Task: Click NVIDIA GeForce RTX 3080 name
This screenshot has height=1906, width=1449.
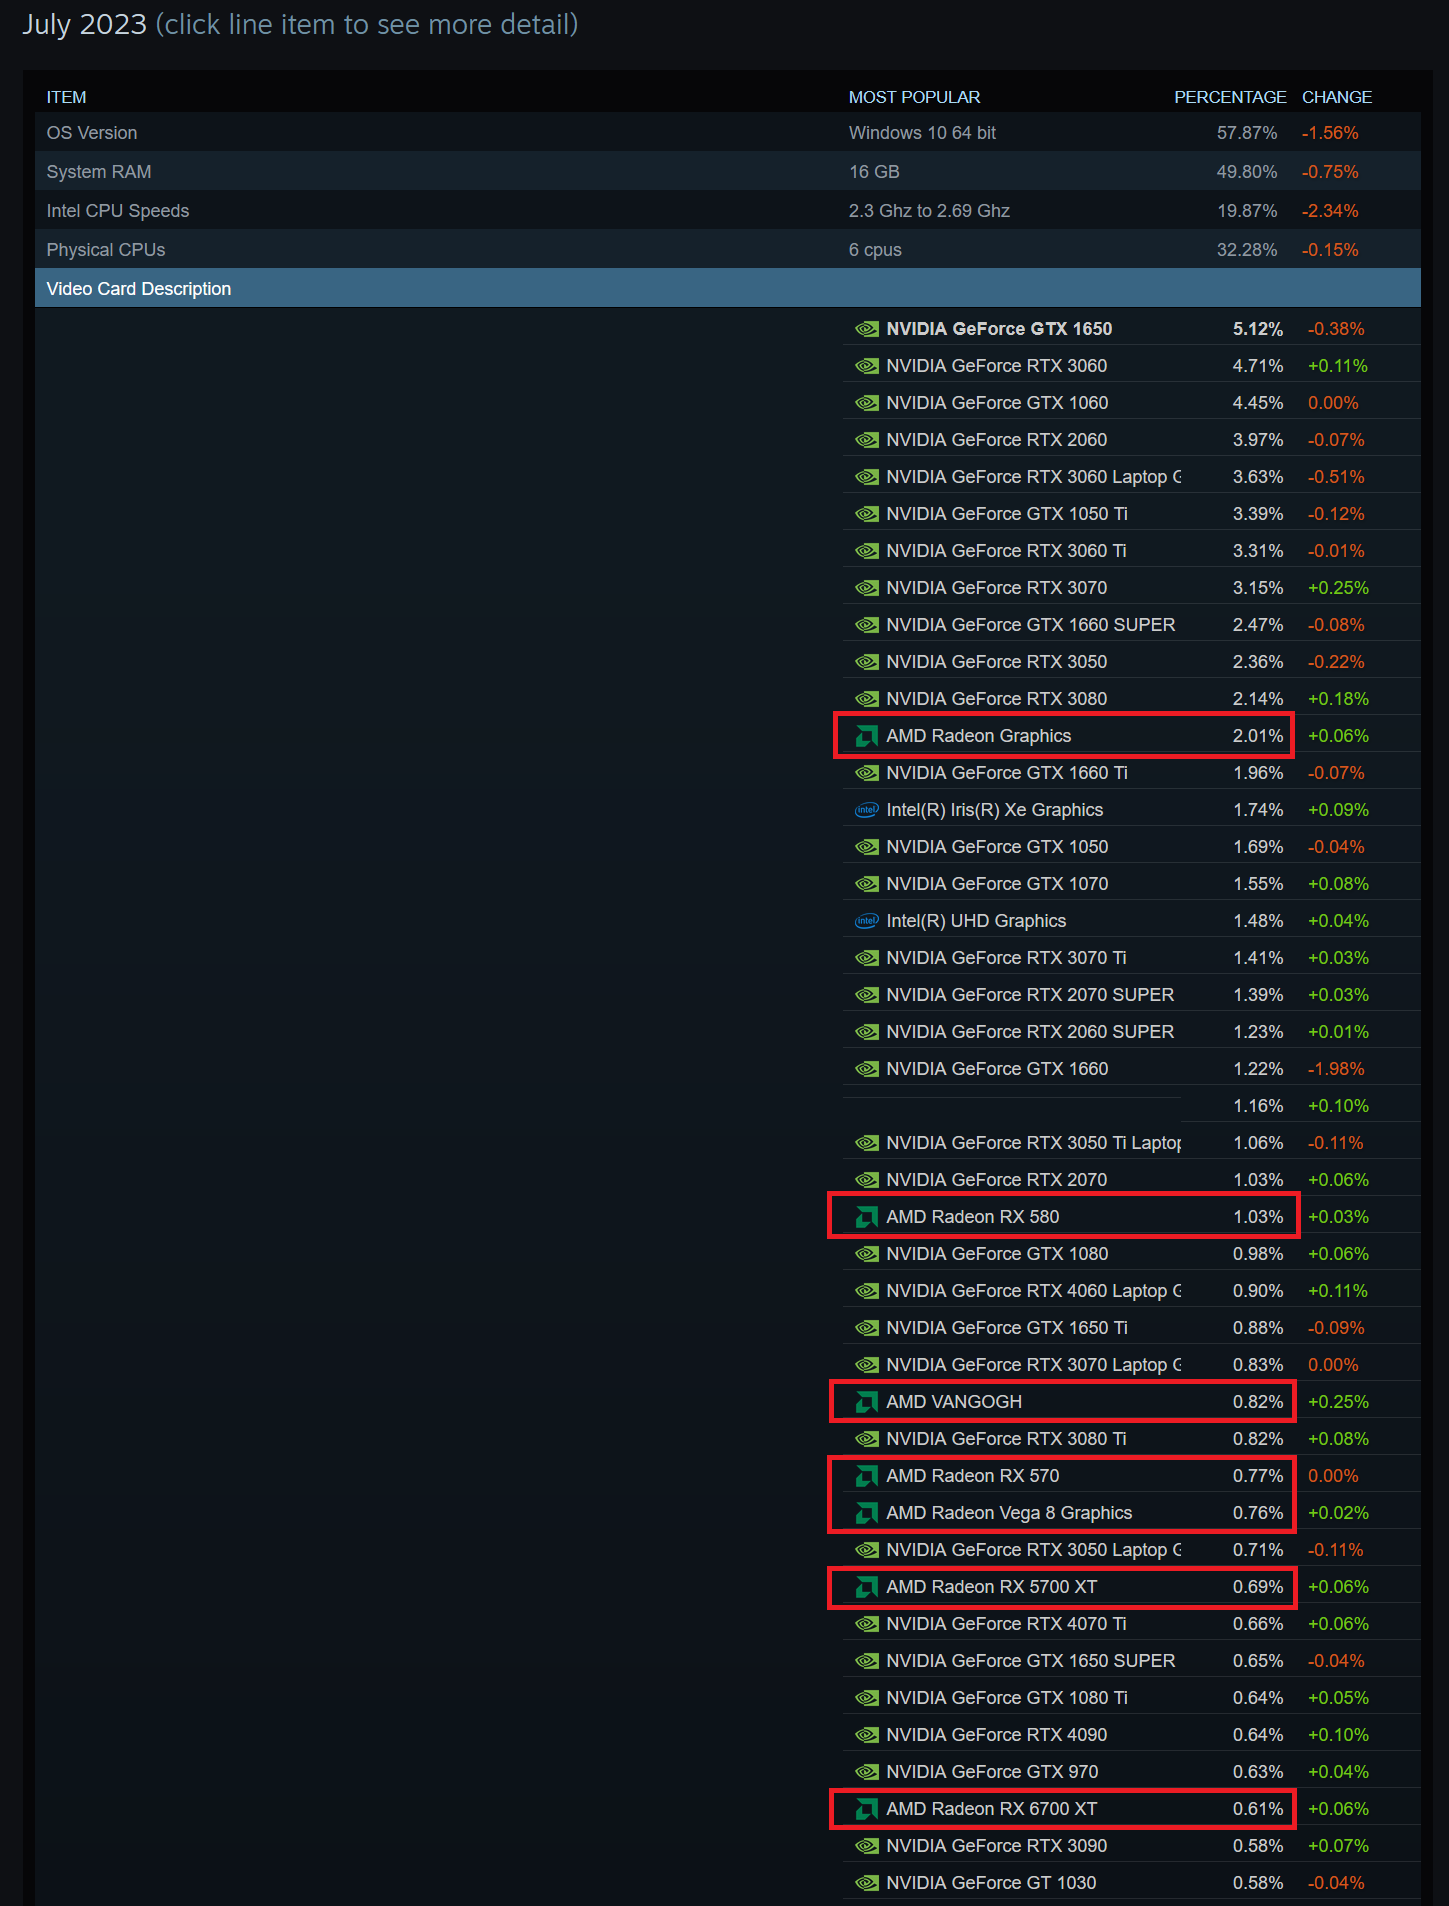Action: (996, 699)
